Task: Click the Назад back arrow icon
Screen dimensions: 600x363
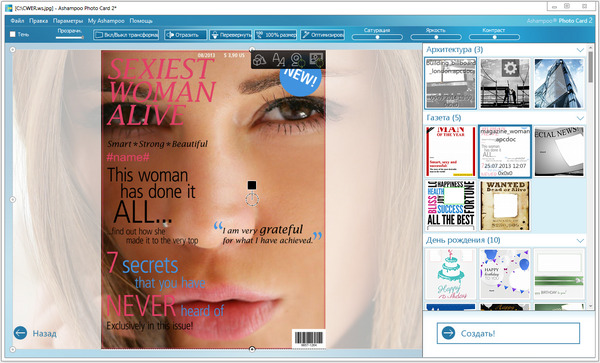Action: [20, 333]
